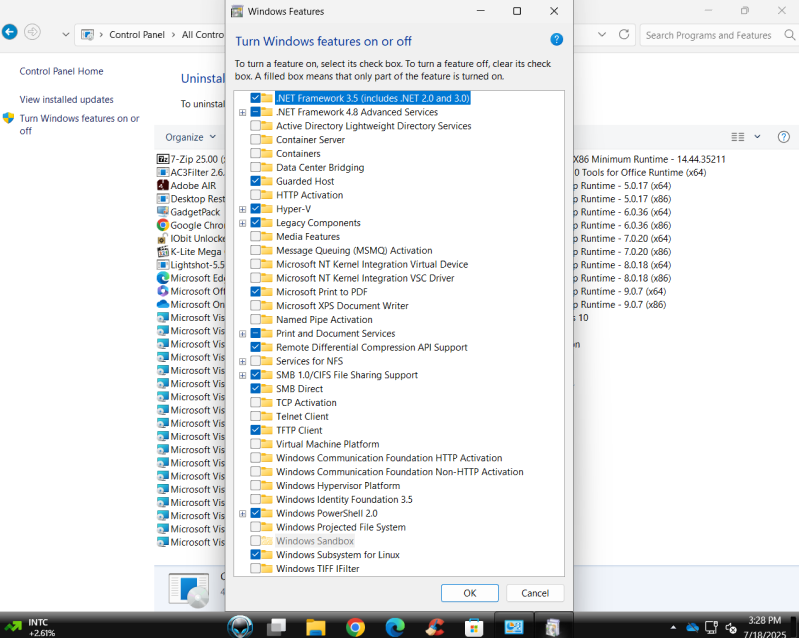799x638 pixels.
Task: Open recent locations dropdown beside navigation arrows
Action: [x=65, y=35]
